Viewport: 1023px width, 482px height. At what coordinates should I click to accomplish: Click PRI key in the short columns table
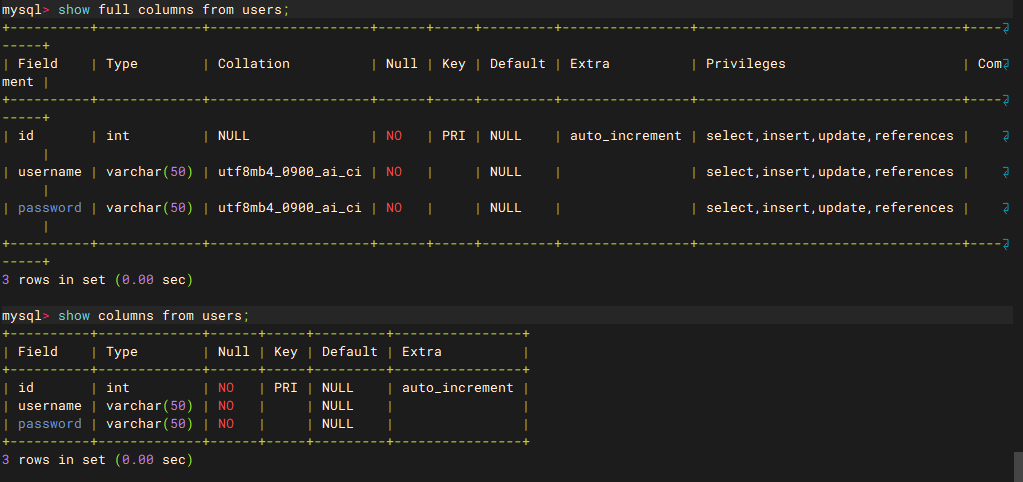coord(286,388)
